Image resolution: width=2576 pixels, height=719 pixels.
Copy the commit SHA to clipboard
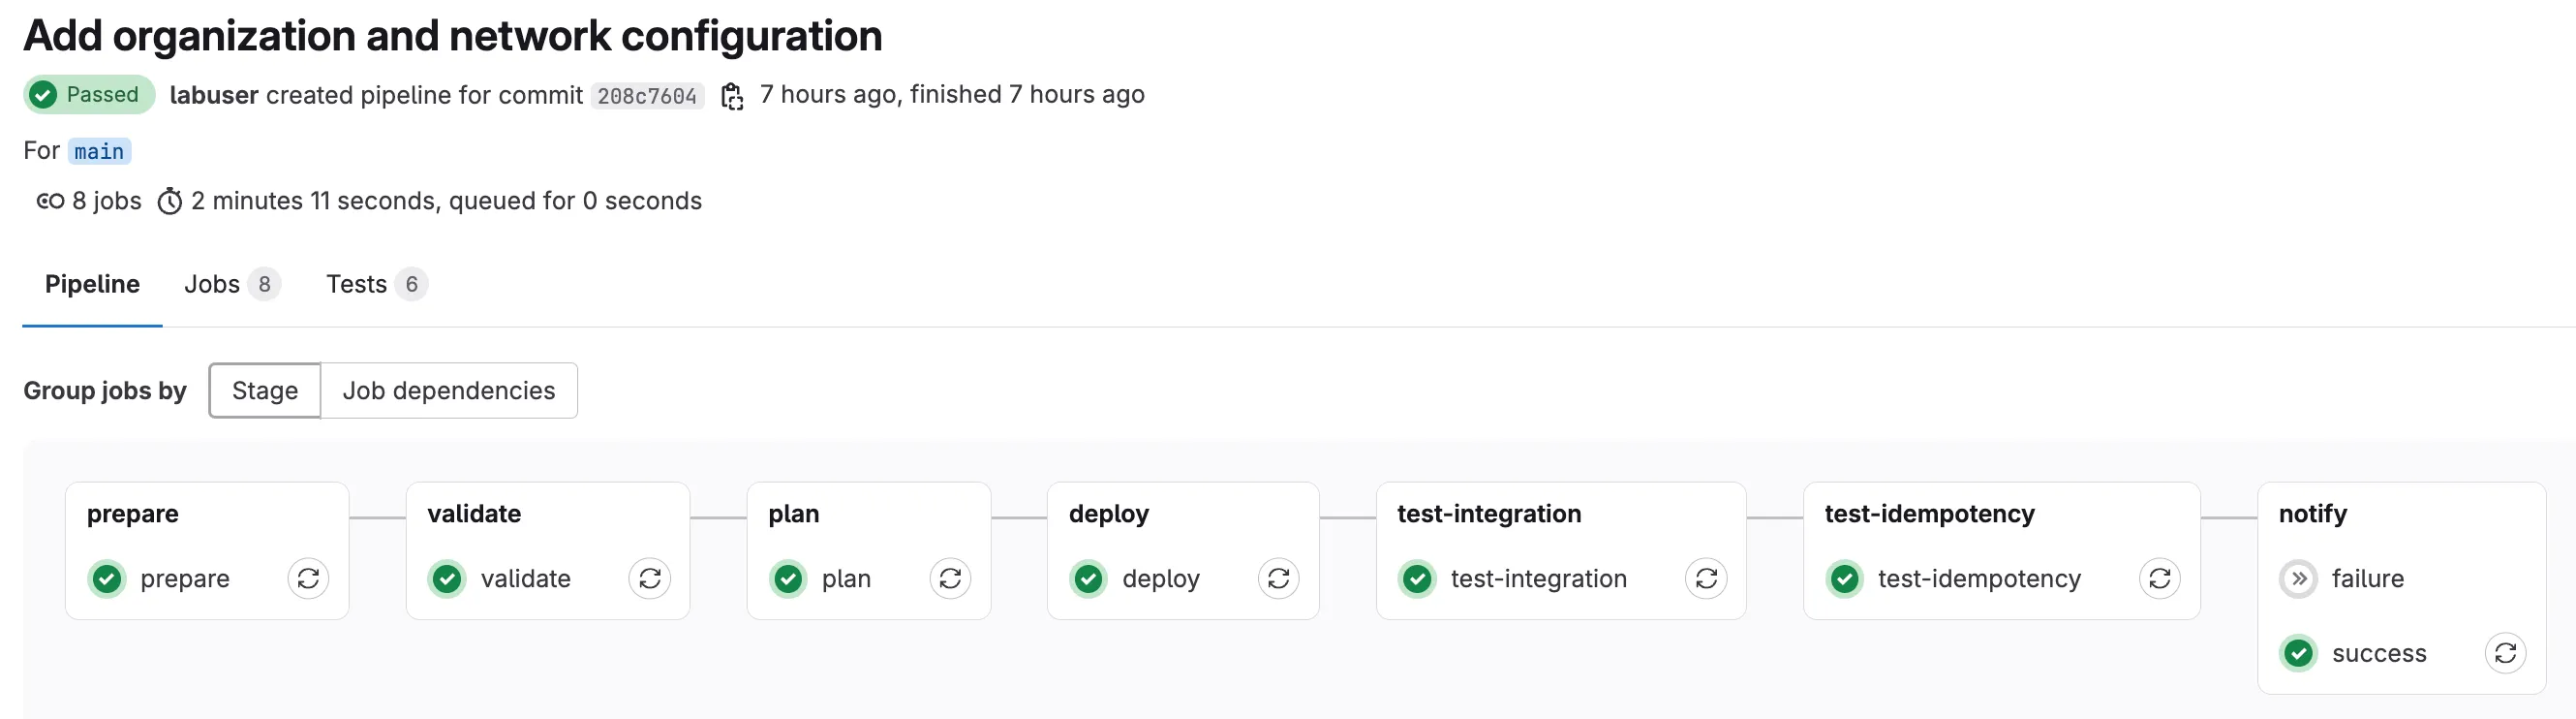click(732, 96)
